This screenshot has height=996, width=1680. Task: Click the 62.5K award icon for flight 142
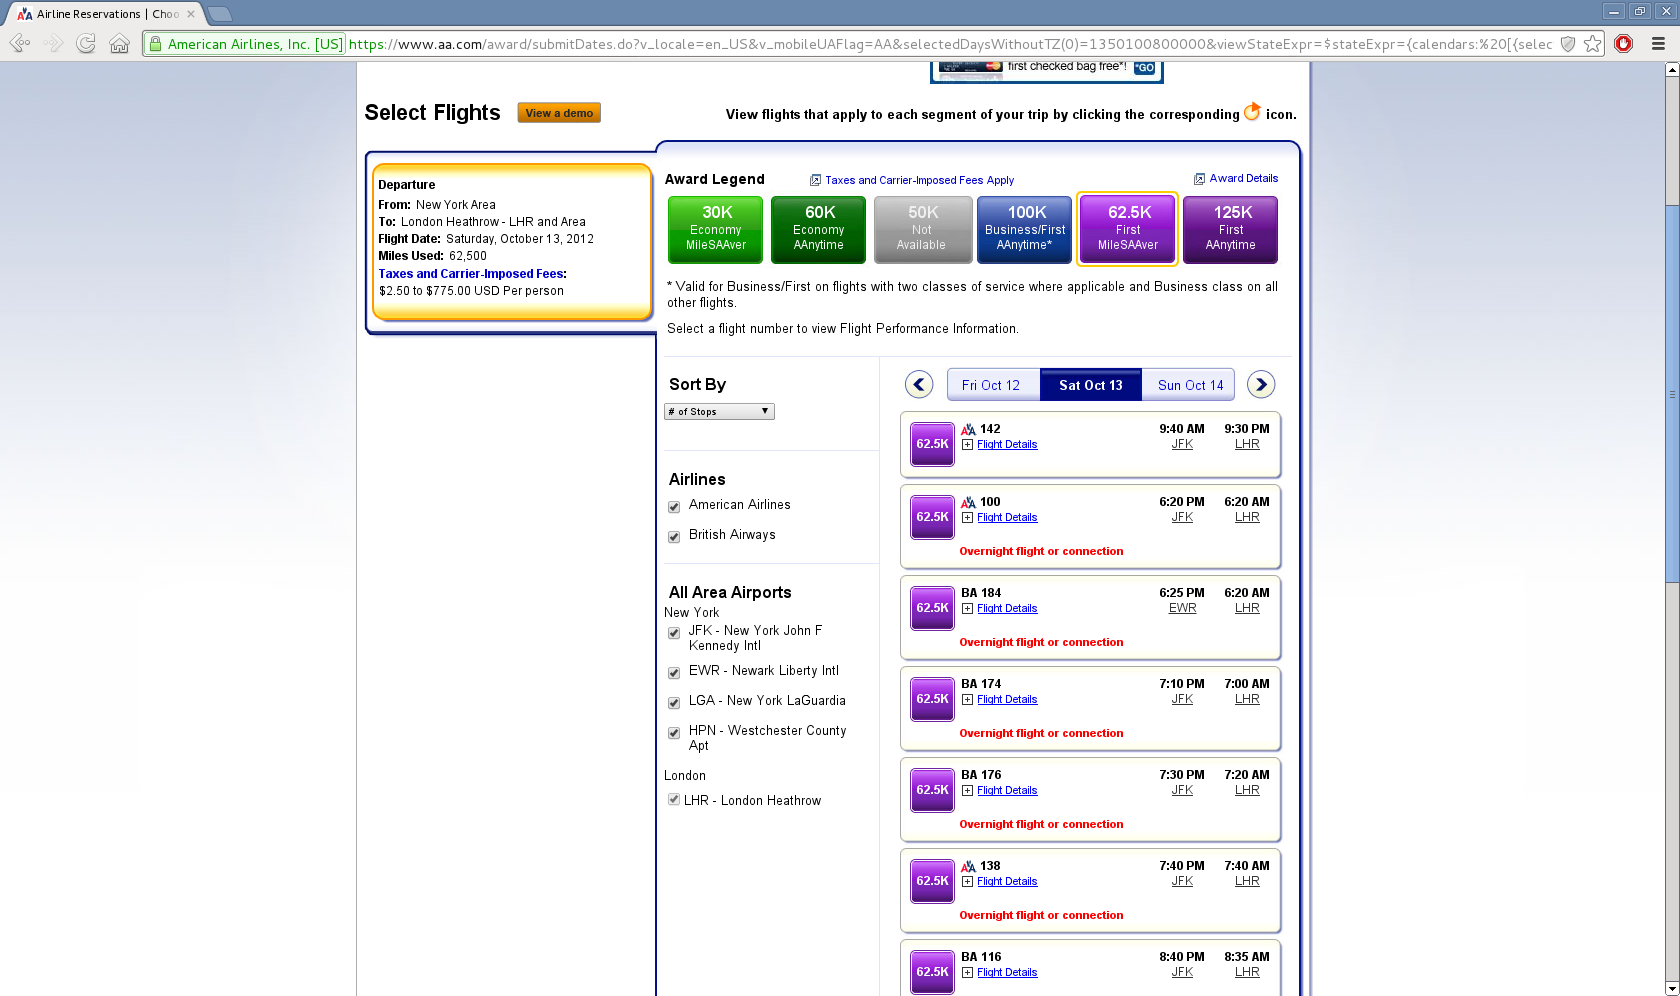coord(932,444)
